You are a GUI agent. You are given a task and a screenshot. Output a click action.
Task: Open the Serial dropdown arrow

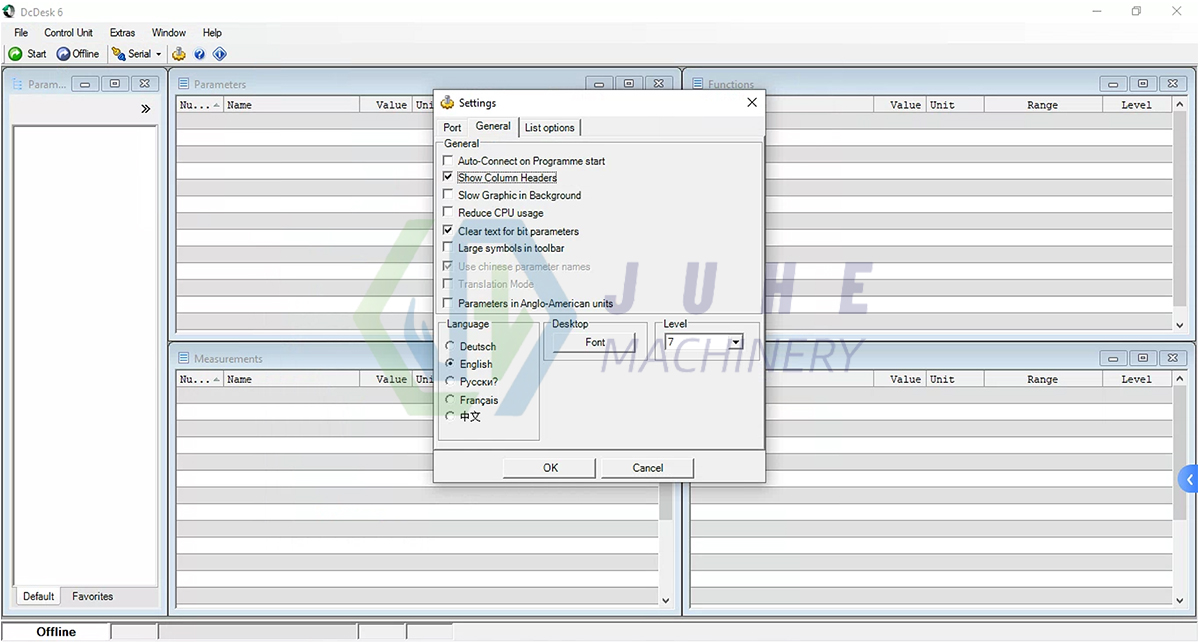coord(157,54)
